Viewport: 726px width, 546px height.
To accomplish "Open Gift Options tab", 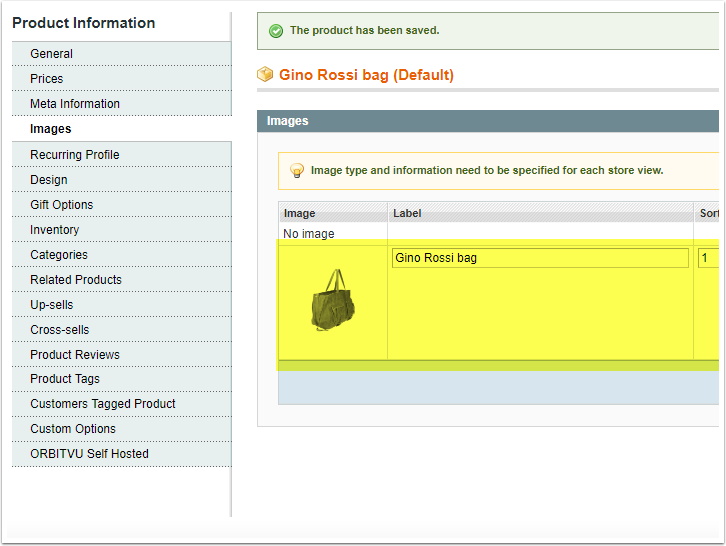I will pyautogui.click(x=121, y=205).
